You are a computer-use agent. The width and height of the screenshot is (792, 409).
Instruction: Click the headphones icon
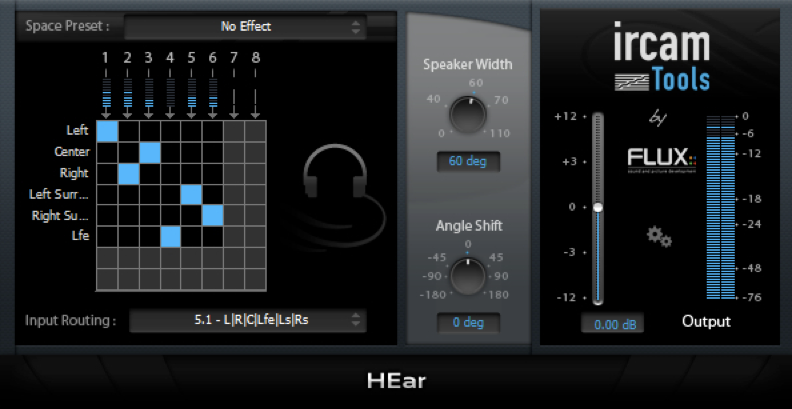pos(339,184)
